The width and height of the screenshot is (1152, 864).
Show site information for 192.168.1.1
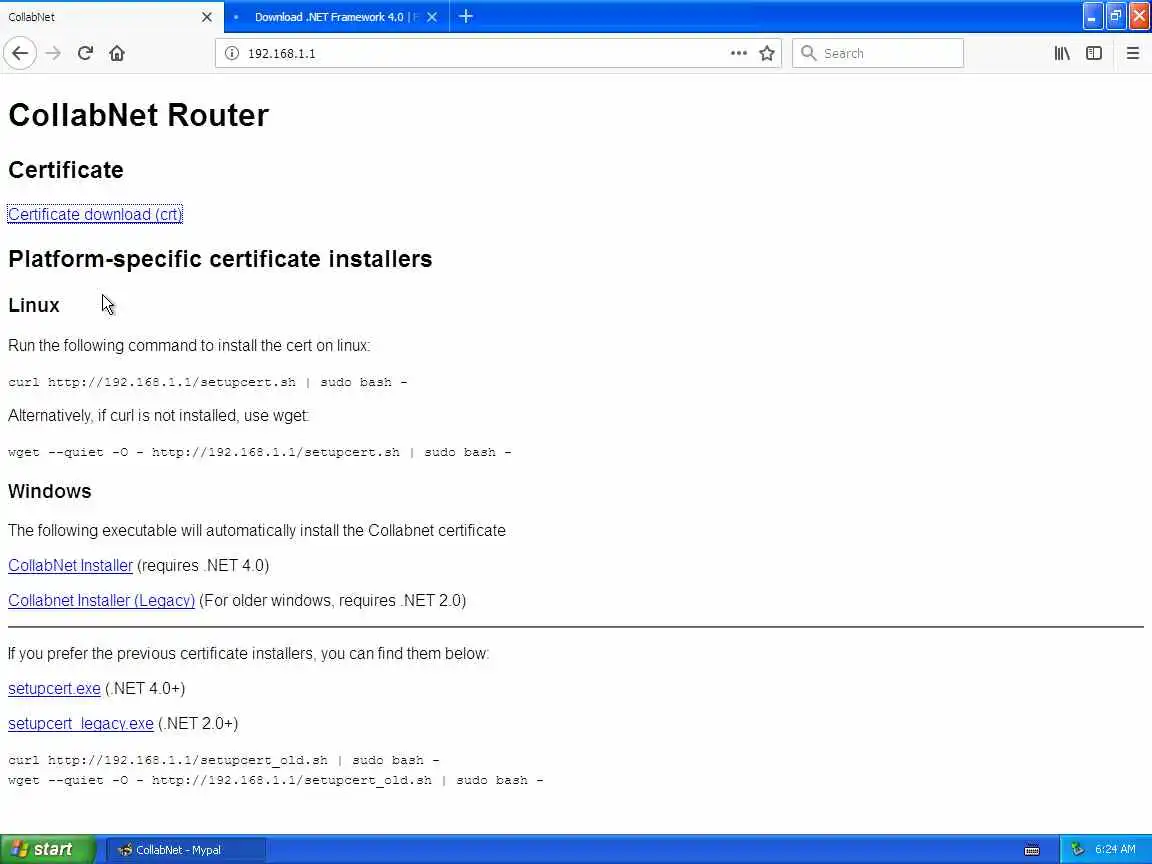231,53
